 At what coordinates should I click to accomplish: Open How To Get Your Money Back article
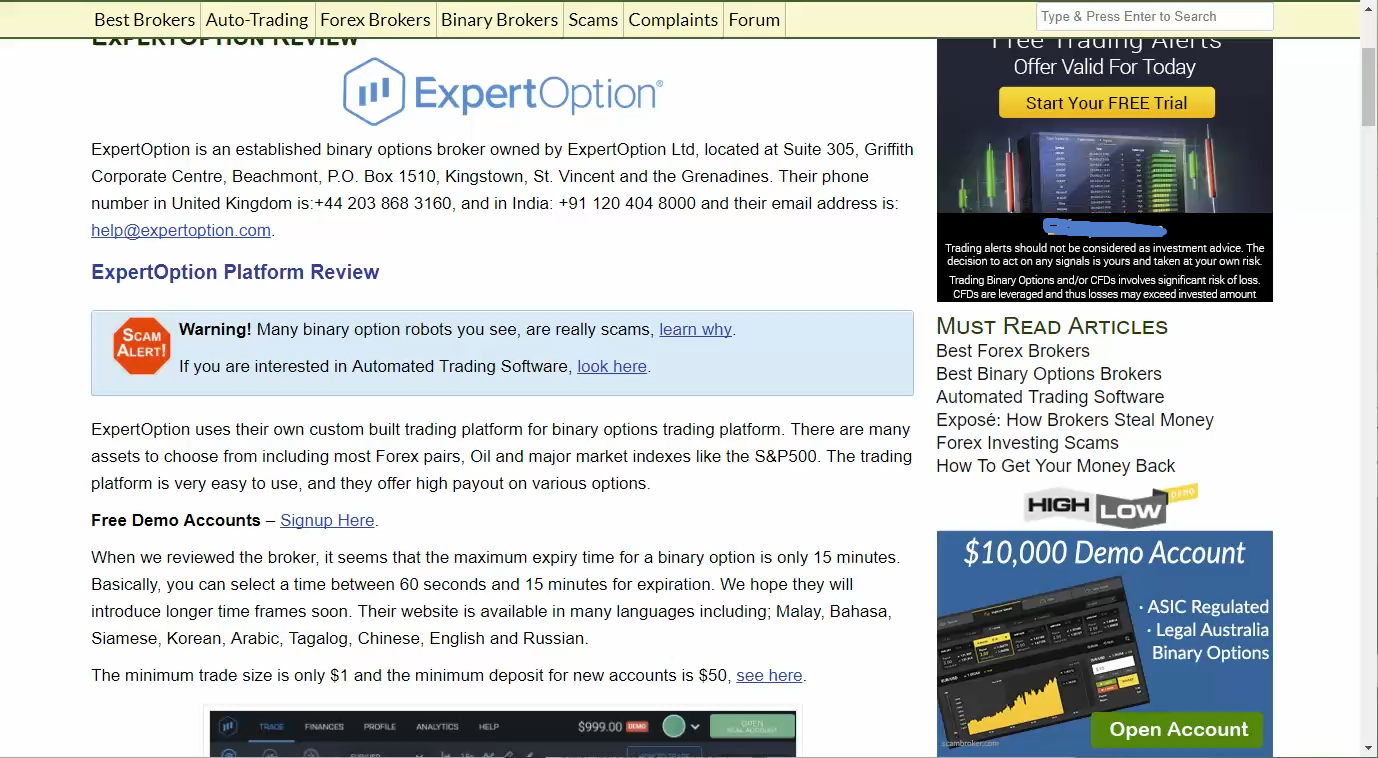[1055, 466]
